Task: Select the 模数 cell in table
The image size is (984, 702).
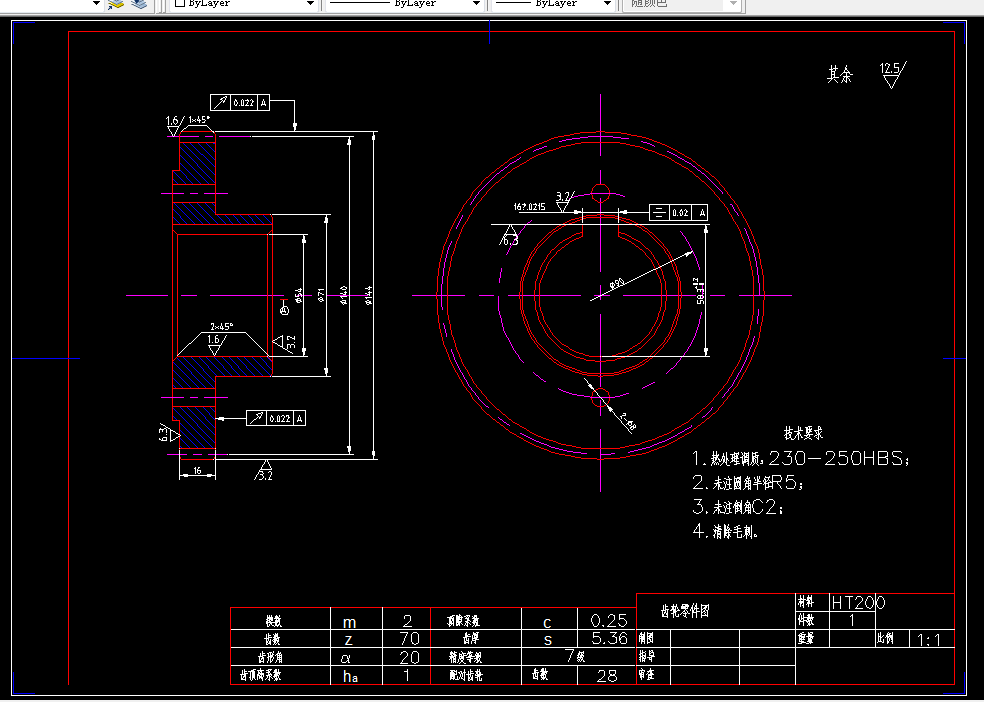Action: [x=274, y=621]
